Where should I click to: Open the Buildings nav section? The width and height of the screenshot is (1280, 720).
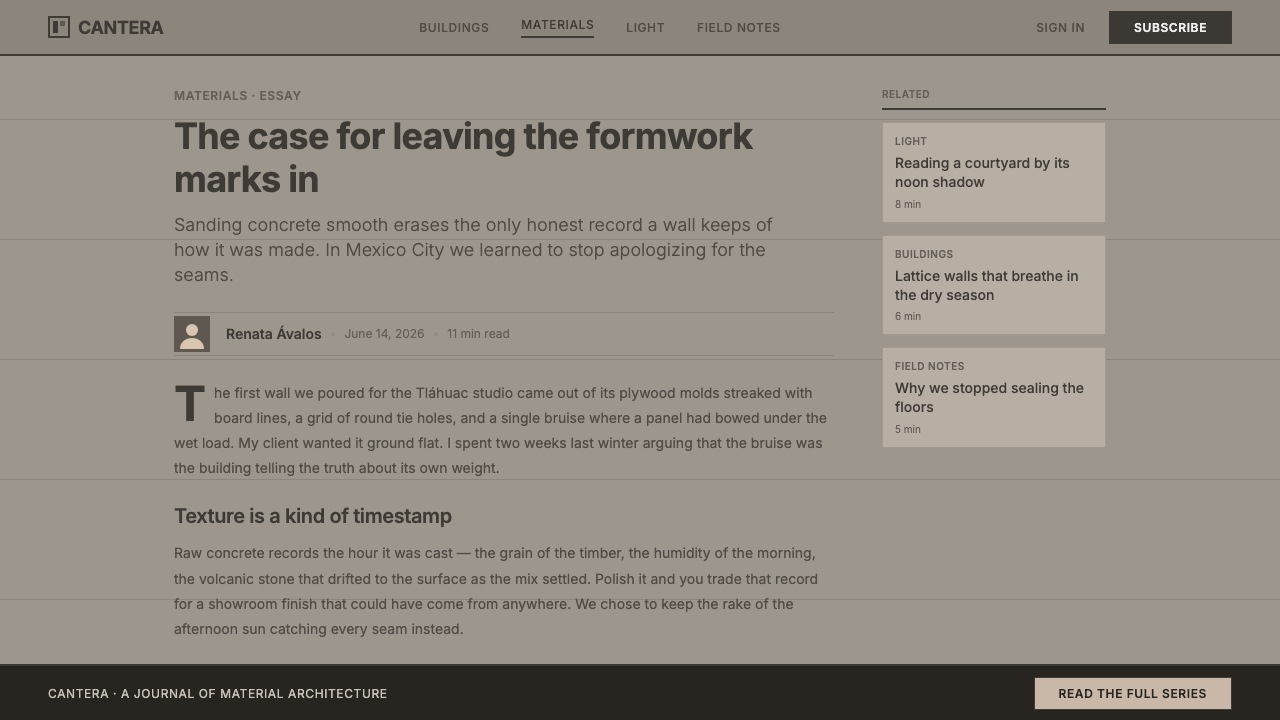coord(454,27)
